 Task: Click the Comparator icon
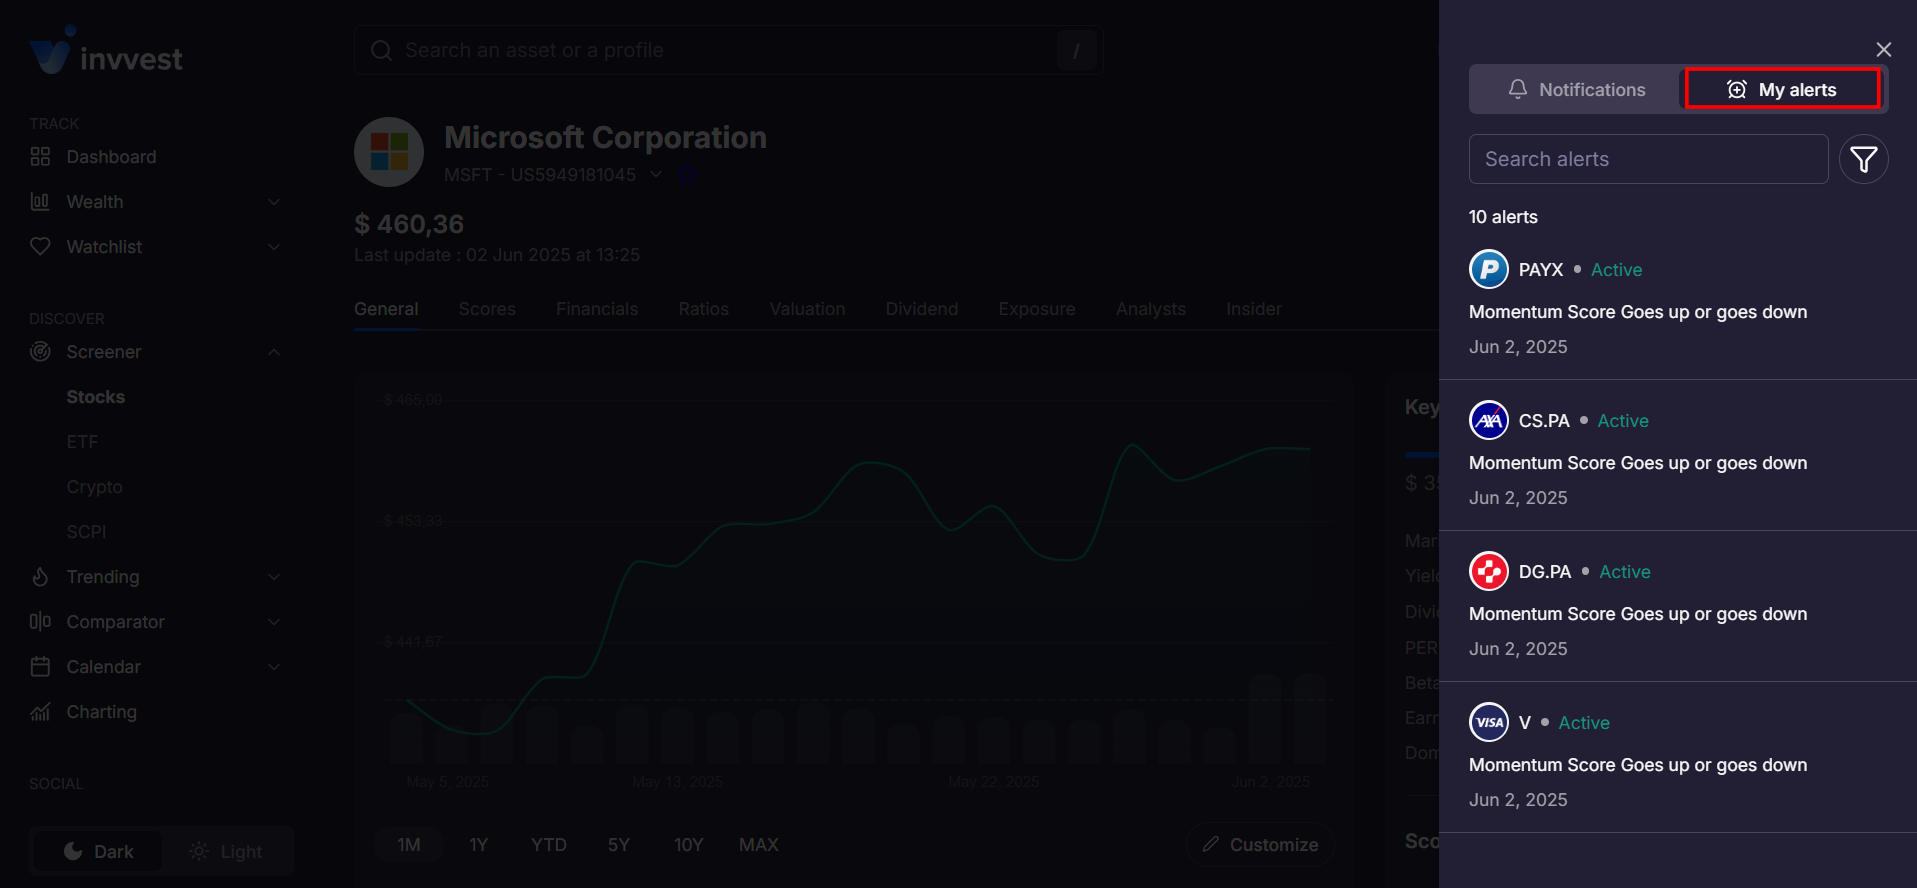point(40,622)
